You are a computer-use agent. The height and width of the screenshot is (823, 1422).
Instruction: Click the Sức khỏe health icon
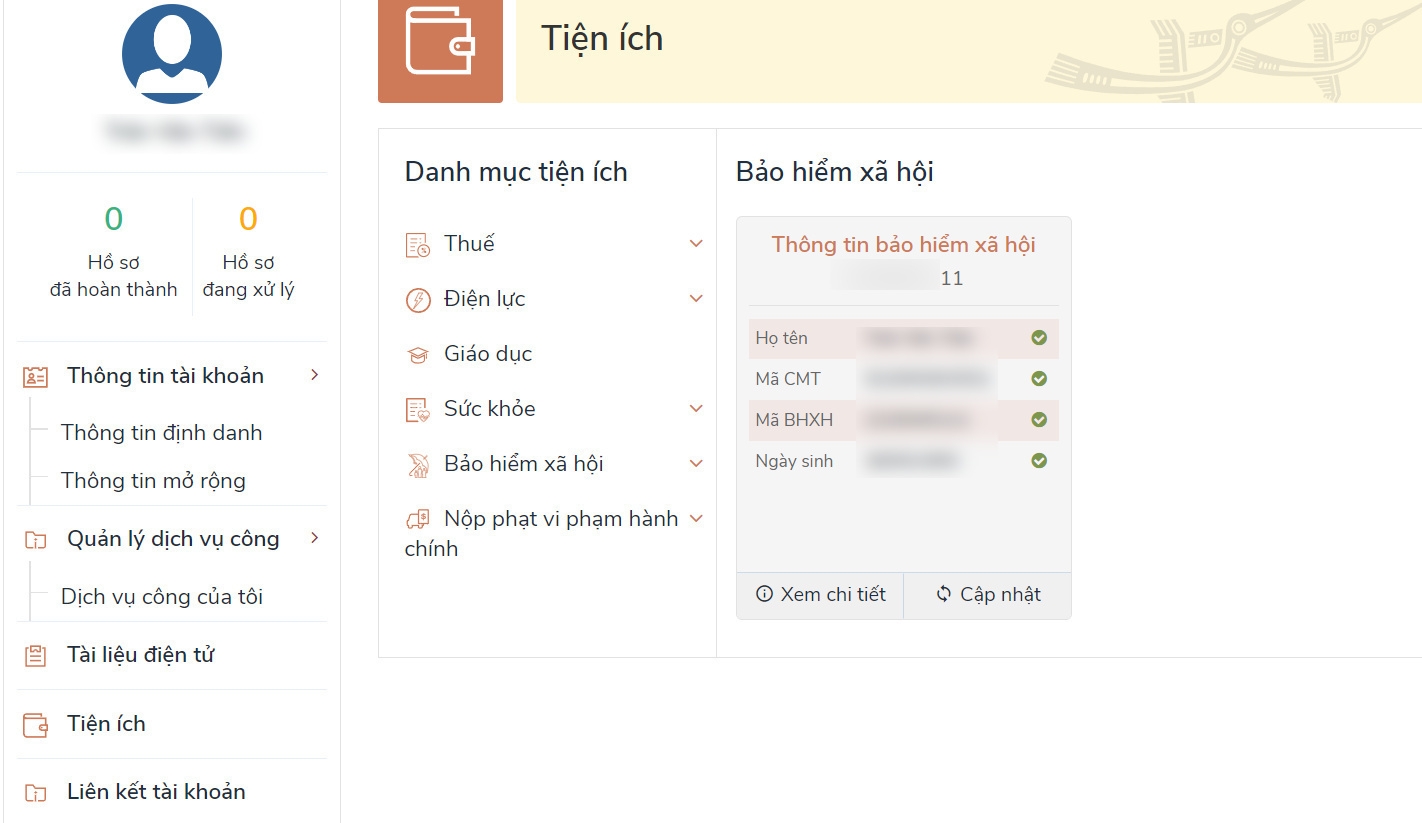[417, 409]
